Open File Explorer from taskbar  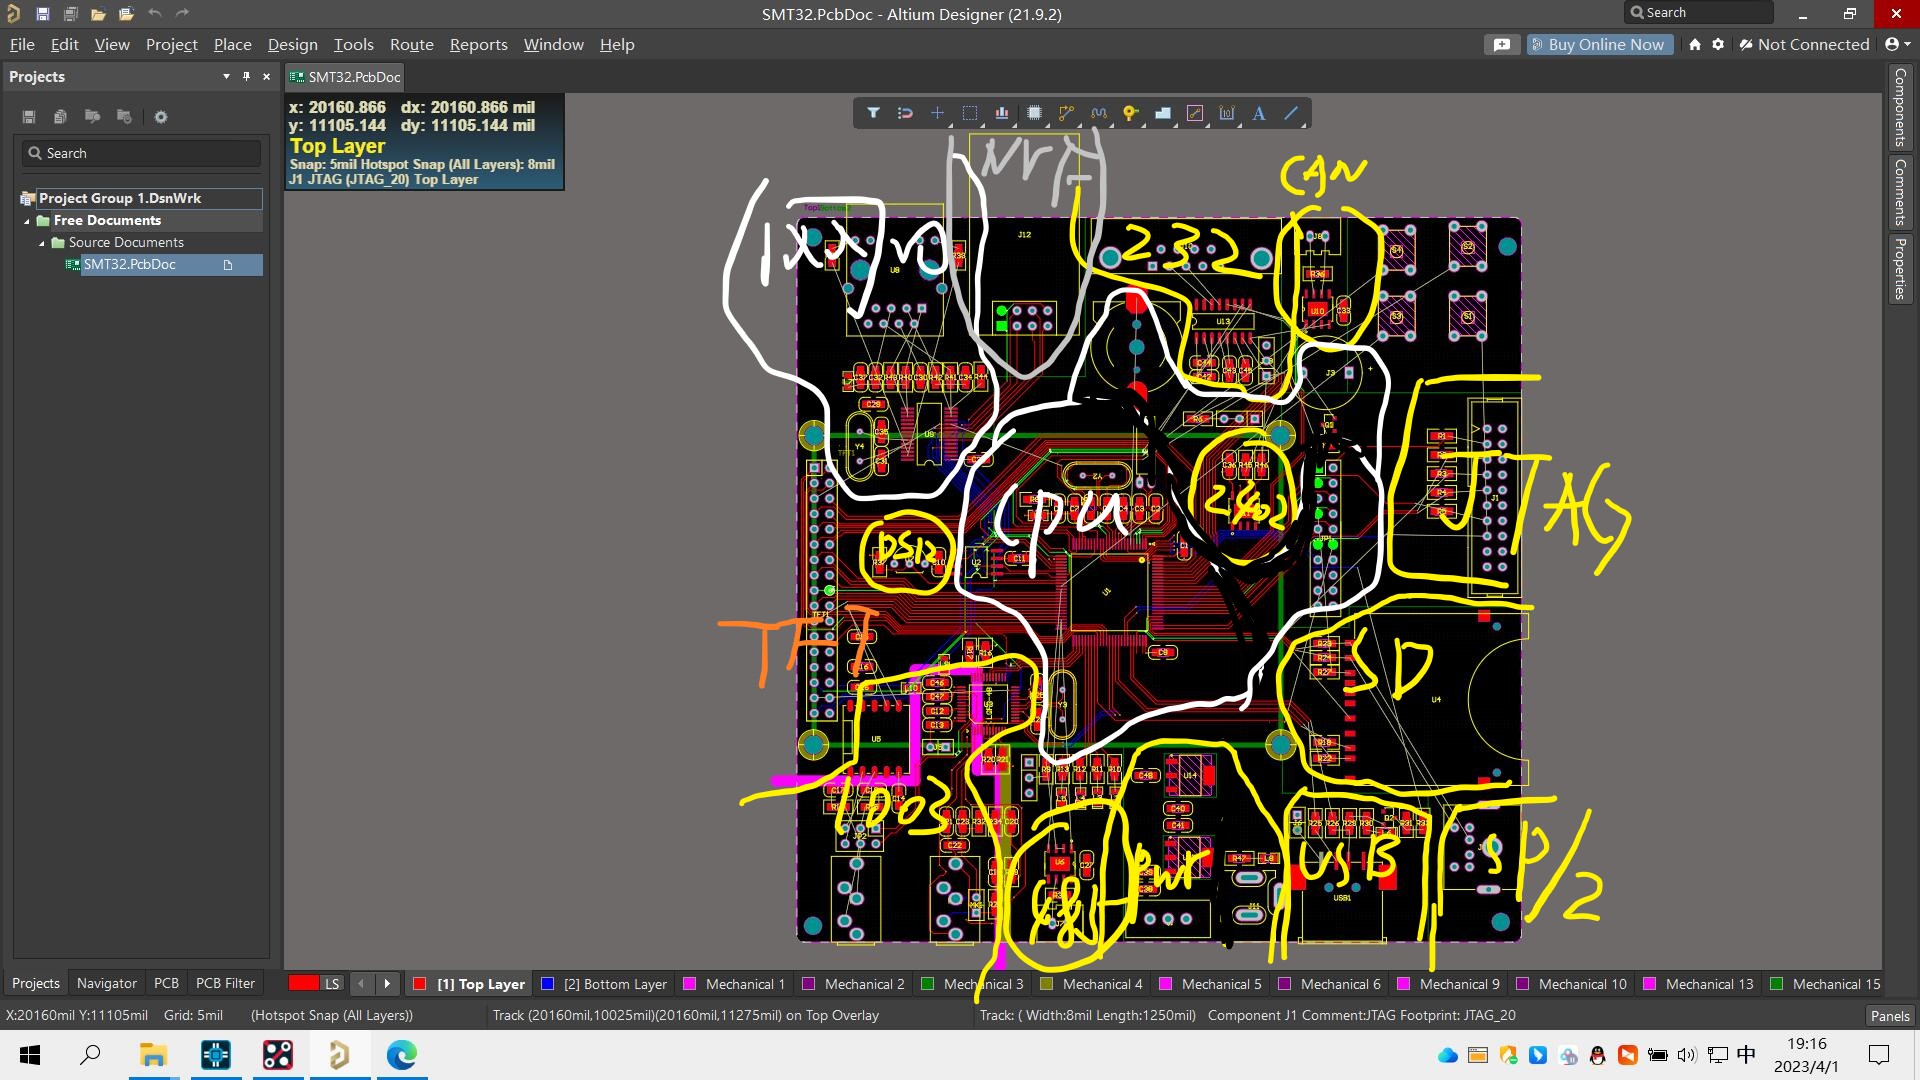pos(153,1055)
